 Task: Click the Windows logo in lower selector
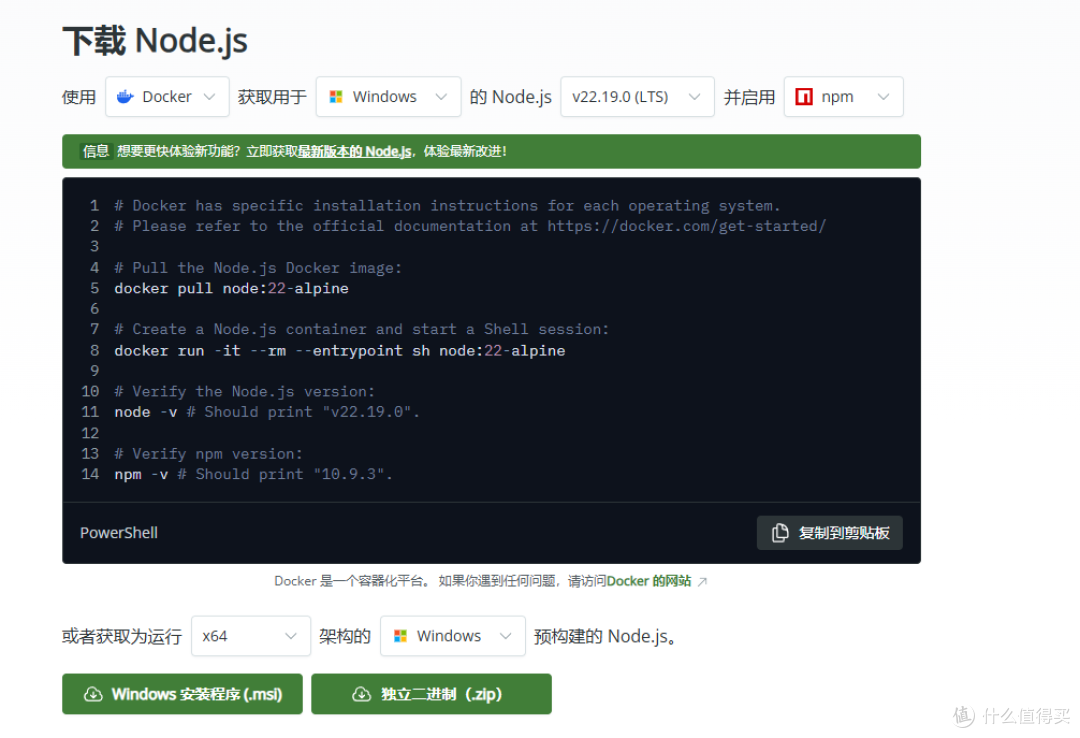[400, 636]
